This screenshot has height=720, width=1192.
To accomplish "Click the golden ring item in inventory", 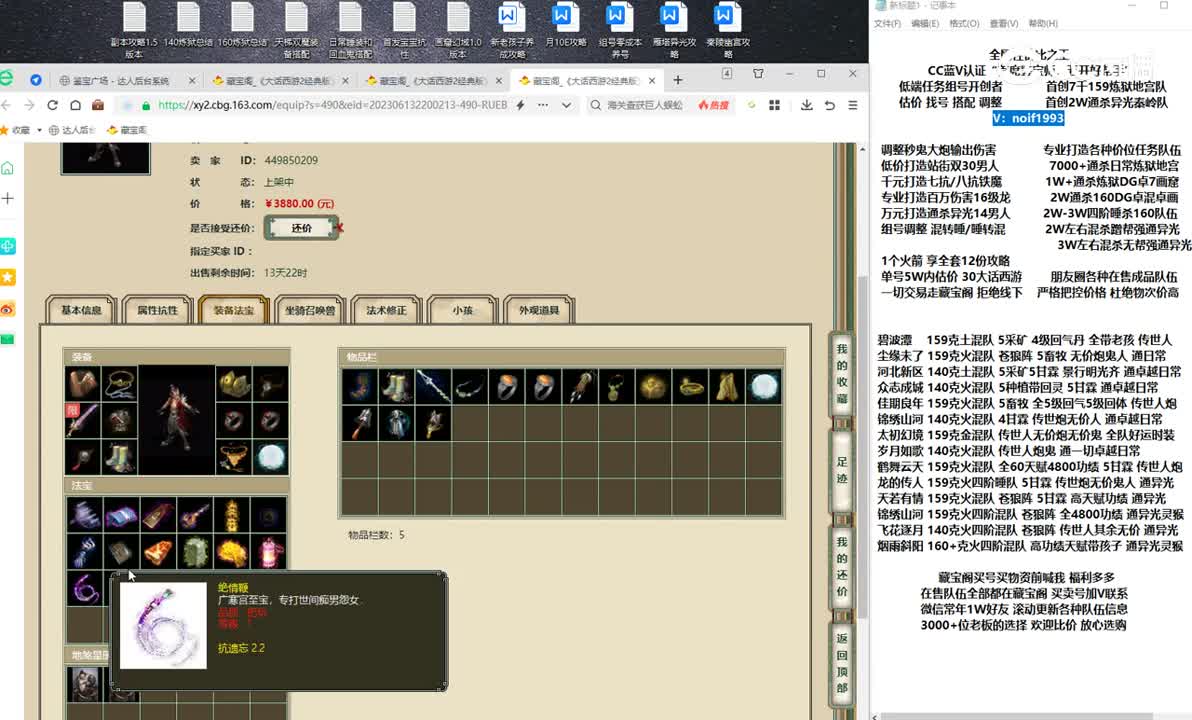I will (690, 386).
